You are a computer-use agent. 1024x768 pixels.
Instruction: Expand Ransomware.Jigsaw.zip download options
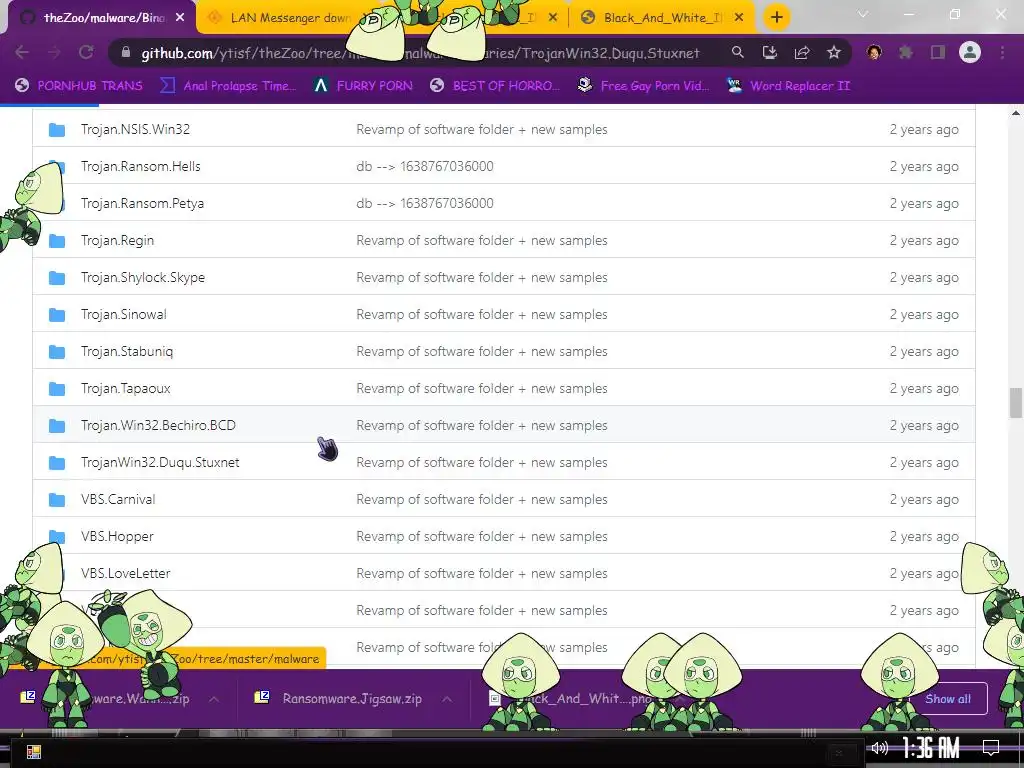point(447,699)
